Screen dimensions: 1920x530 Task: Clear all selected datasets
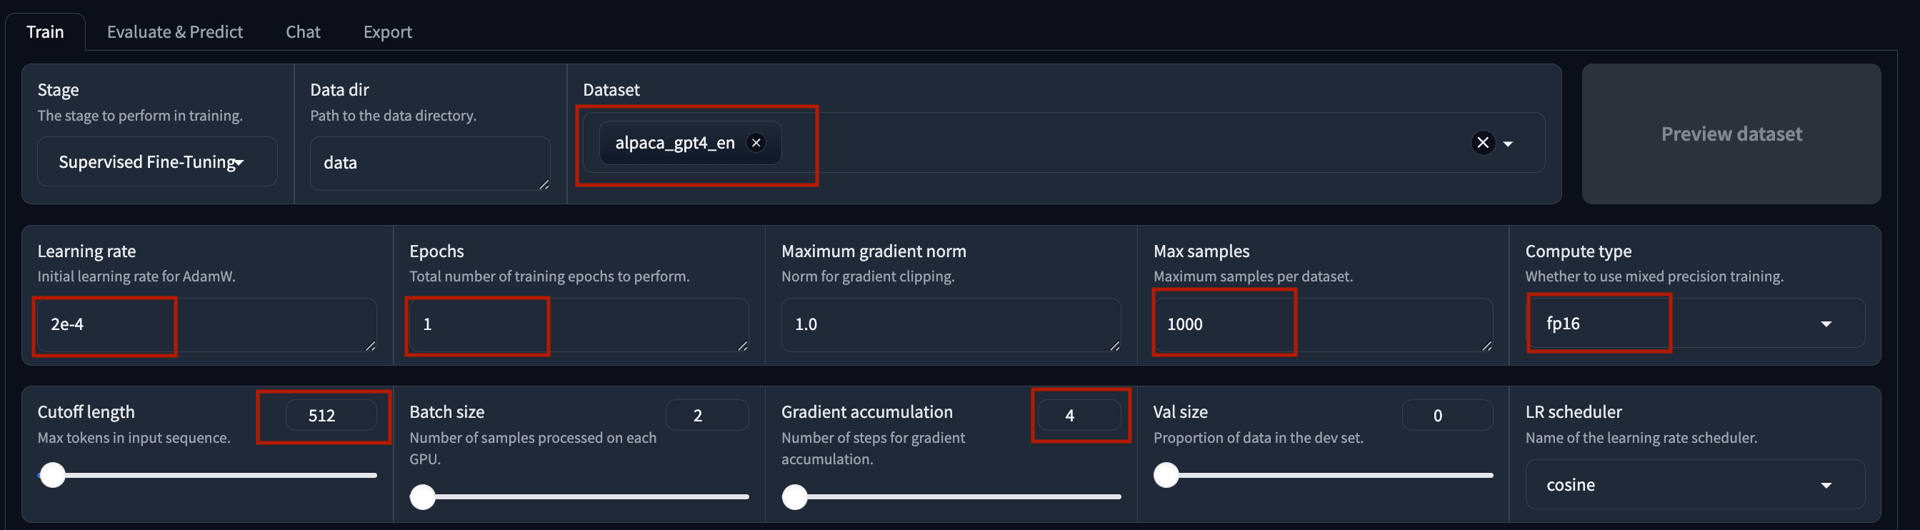point(1482,143)
